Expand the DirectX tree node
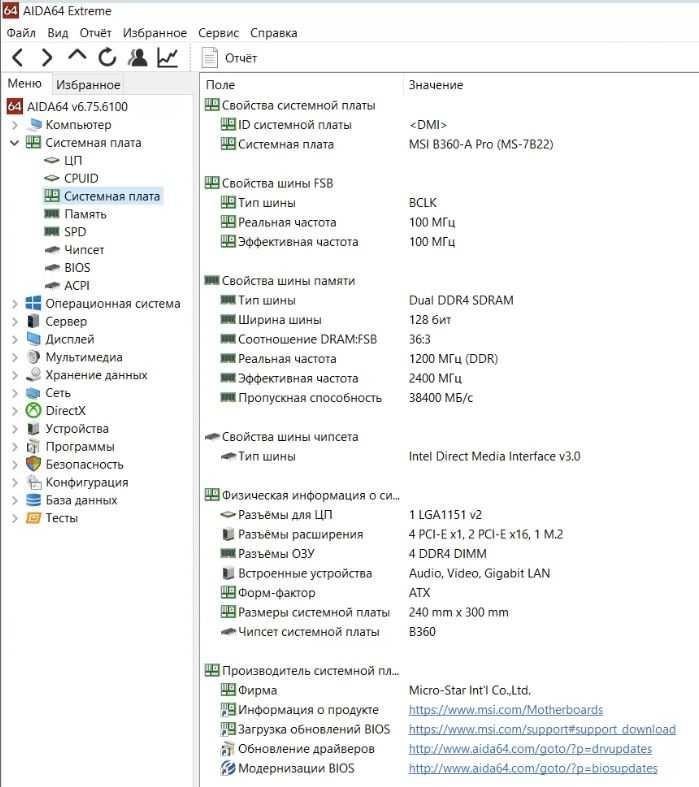Viewport: 699px width, 787px height. pos(15,411)
